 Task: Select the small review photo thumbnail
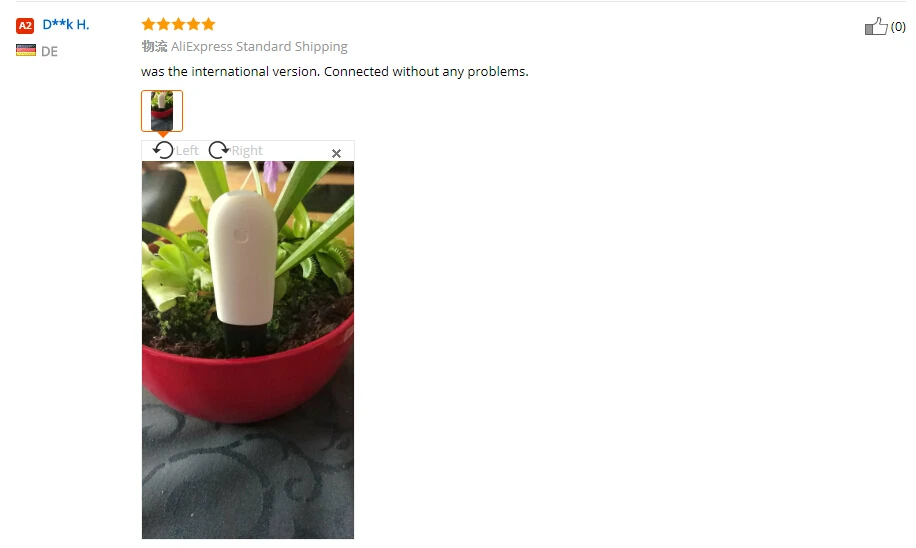tap(162, 111)
